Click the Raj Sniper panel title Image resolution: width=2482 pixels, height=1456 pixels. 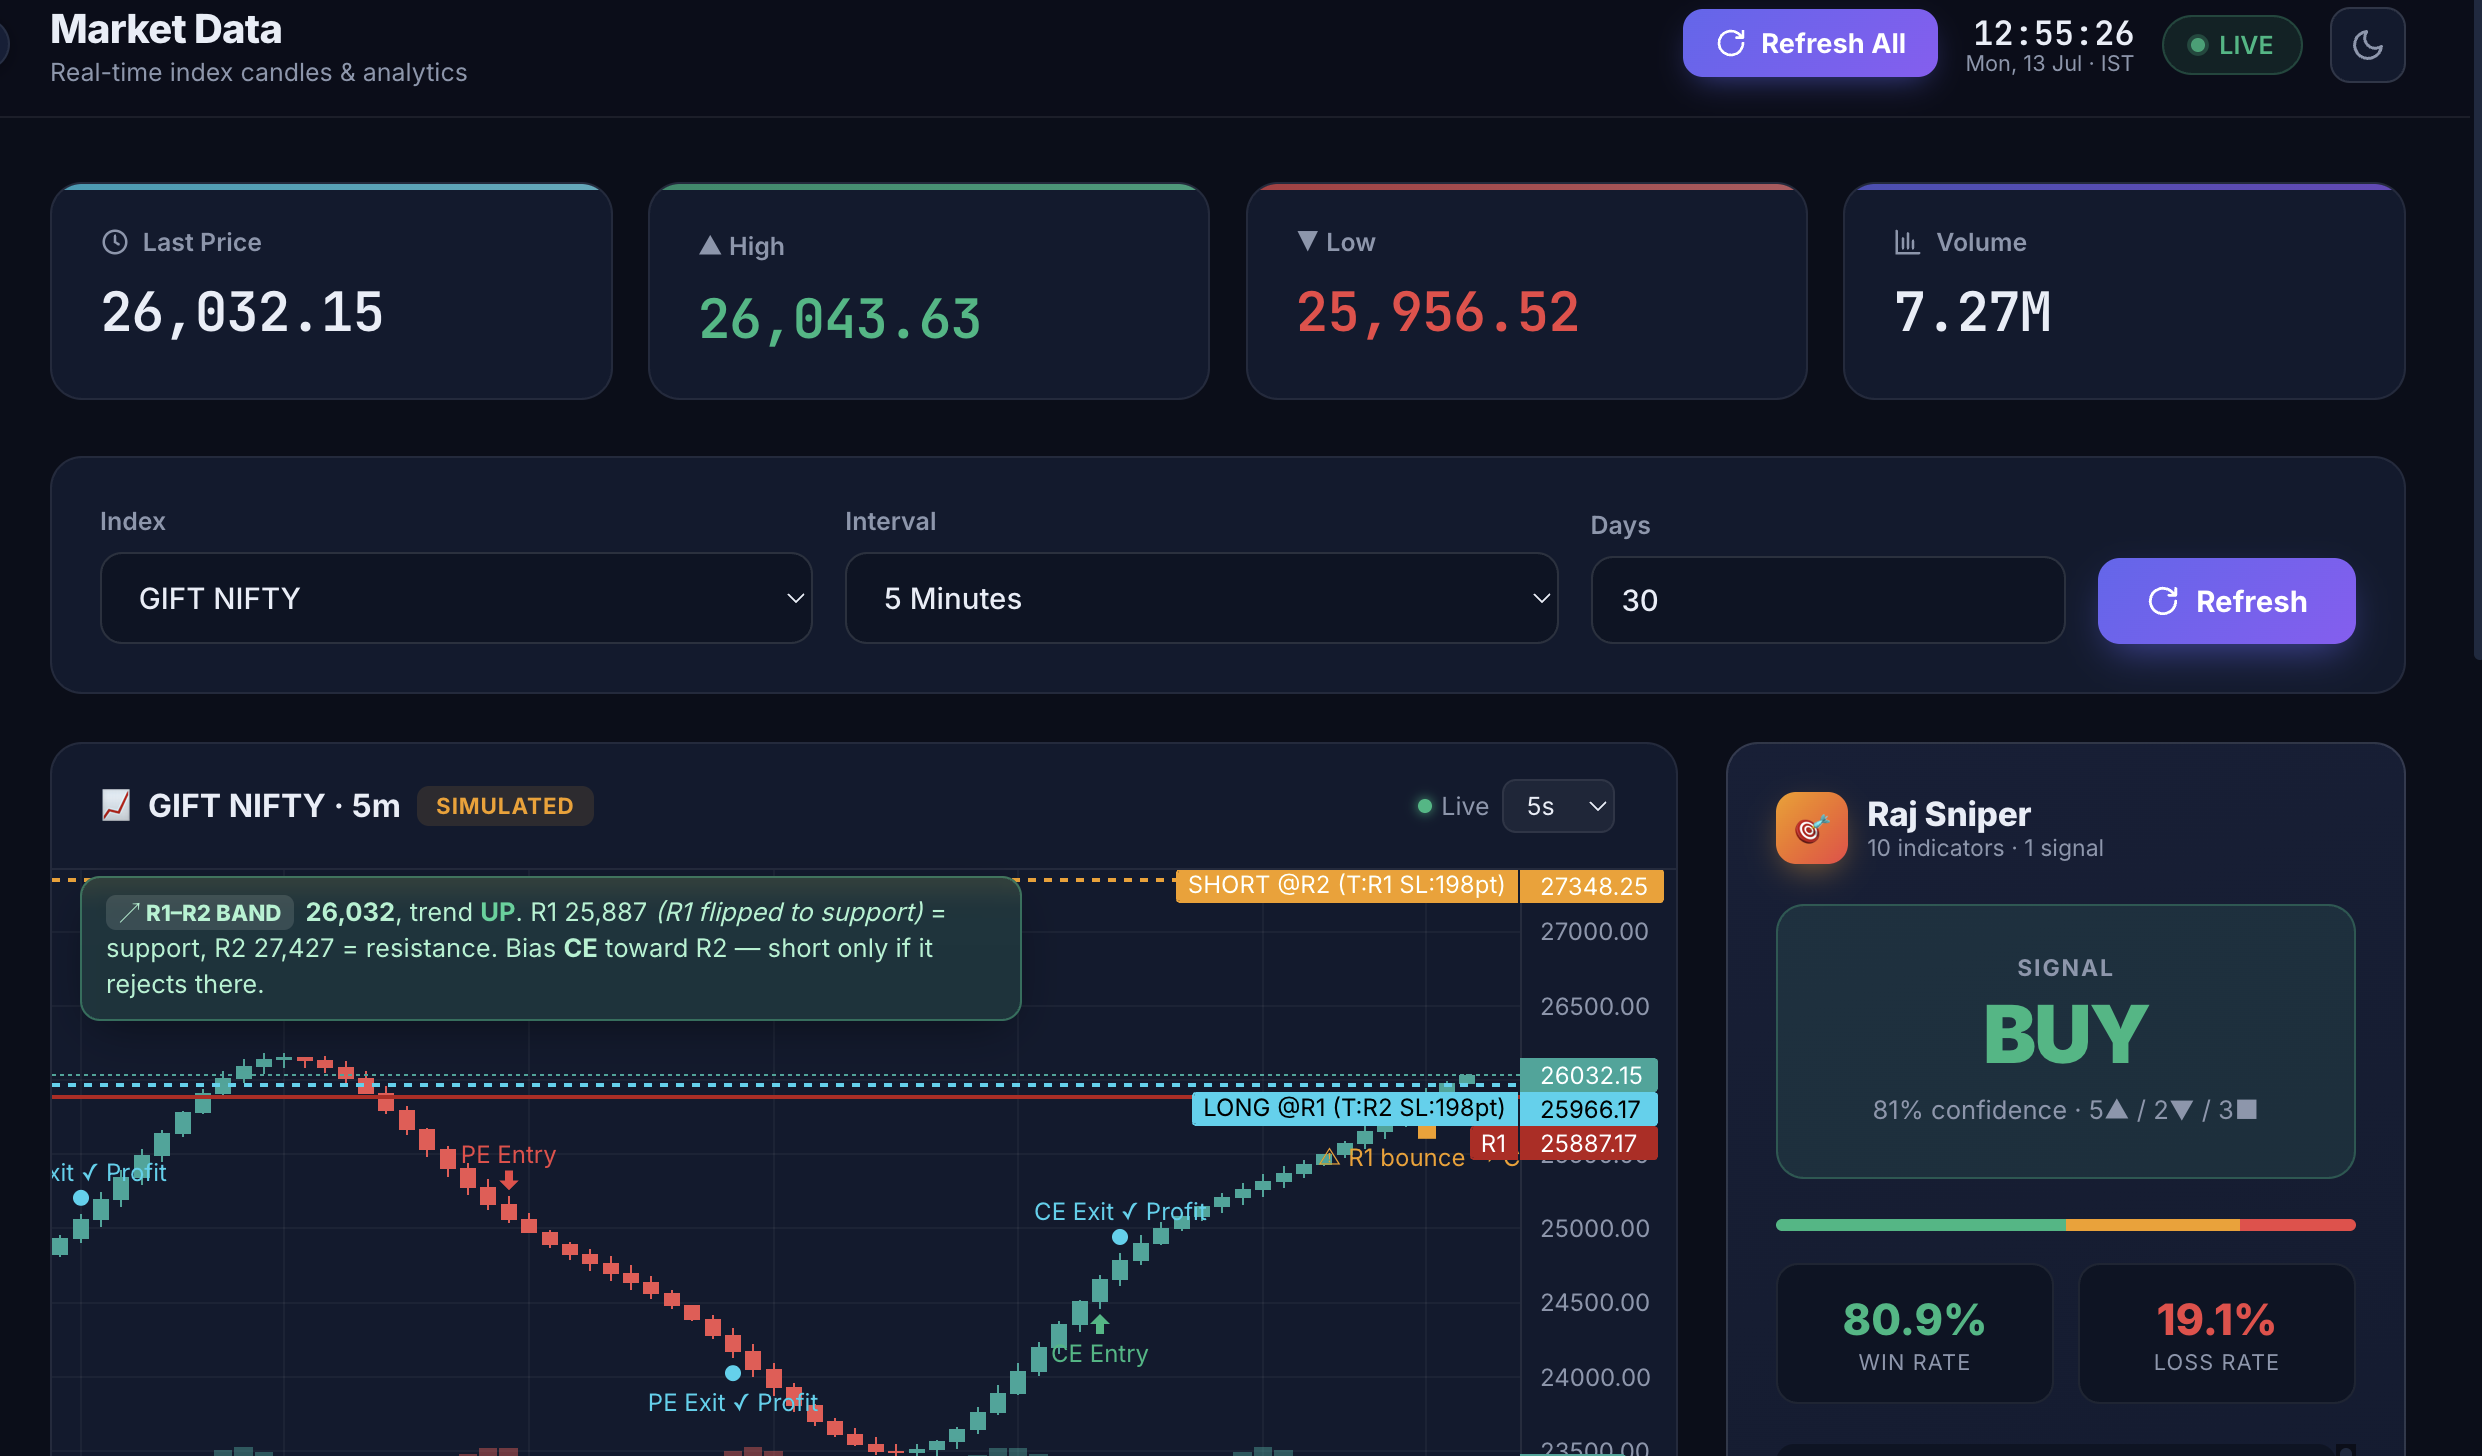(1949, 814)
